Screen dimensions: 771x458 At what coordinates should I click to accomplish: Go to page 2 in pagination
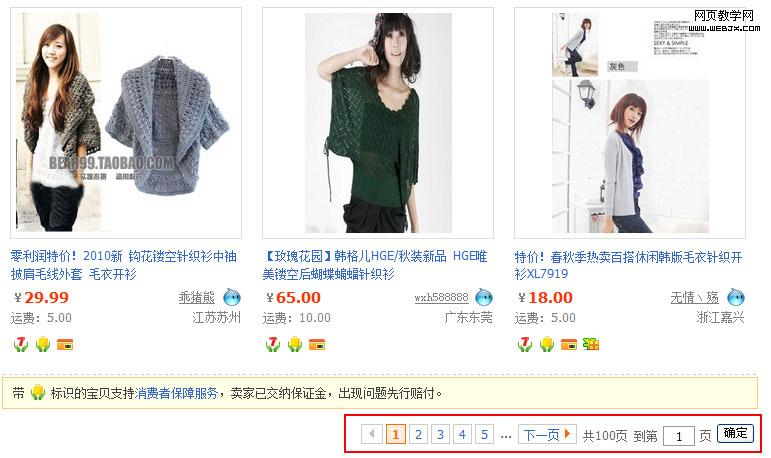[x=418, y=434]
